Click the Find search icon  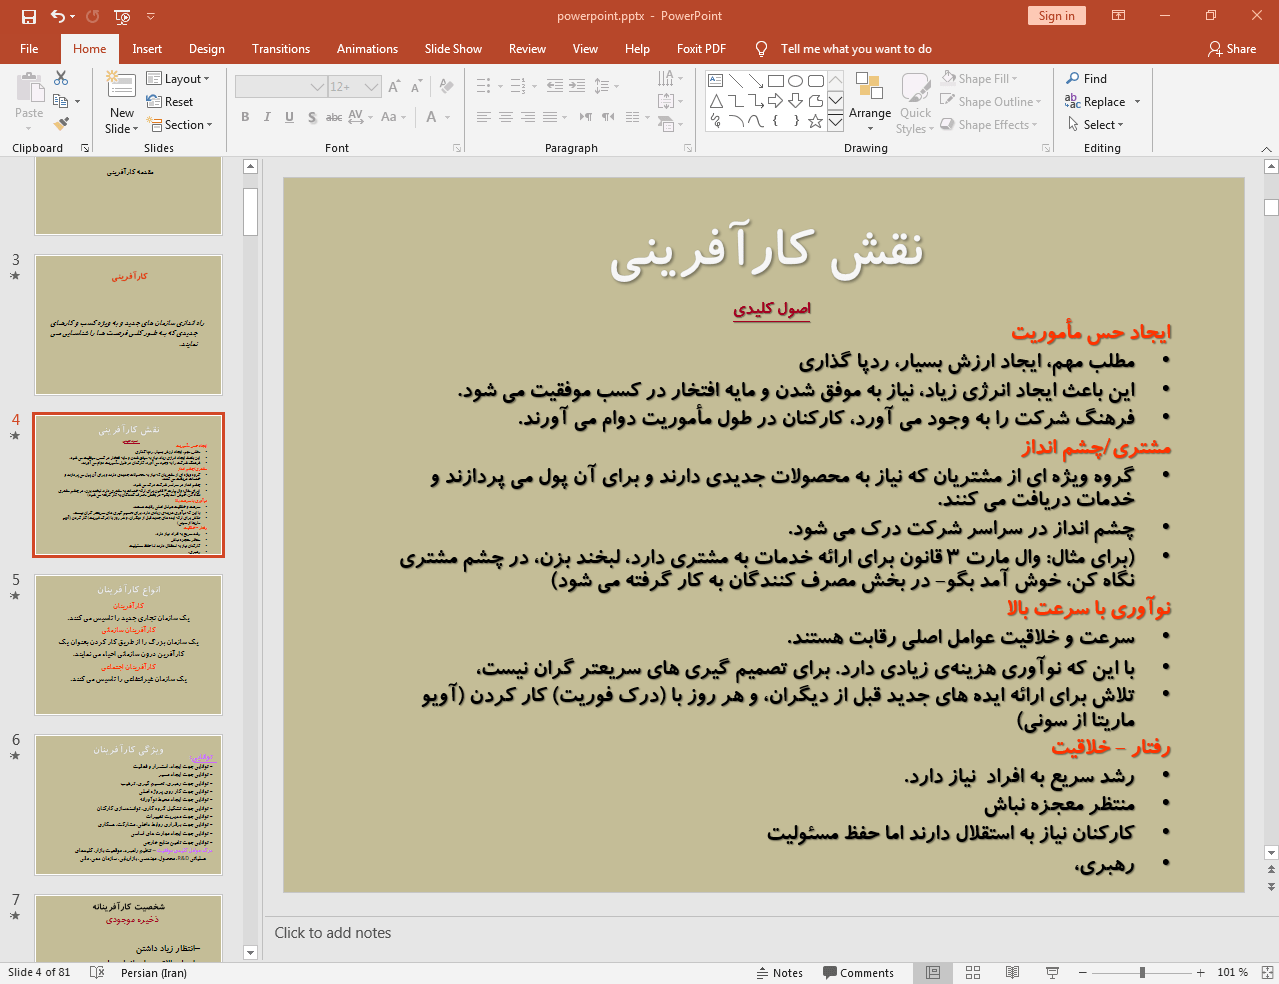tap(1073, 78)
